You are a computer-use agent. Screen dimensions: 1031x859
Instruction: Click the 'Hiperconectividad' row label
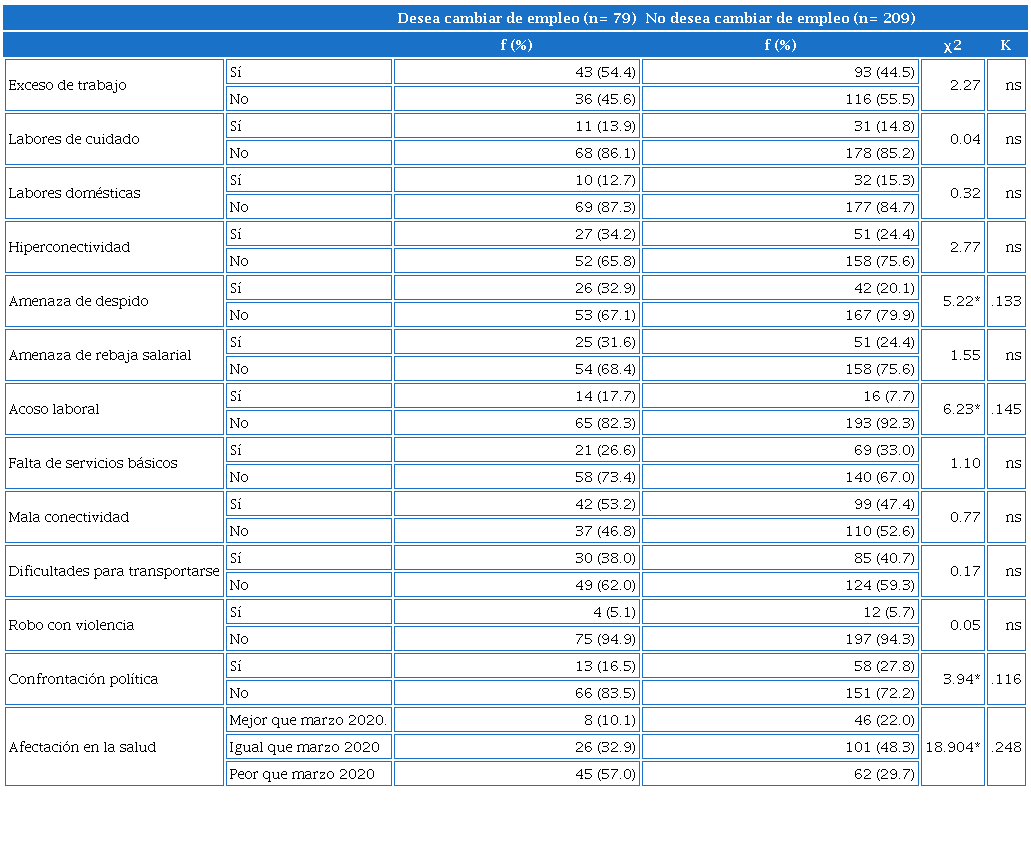click(69, 248)
